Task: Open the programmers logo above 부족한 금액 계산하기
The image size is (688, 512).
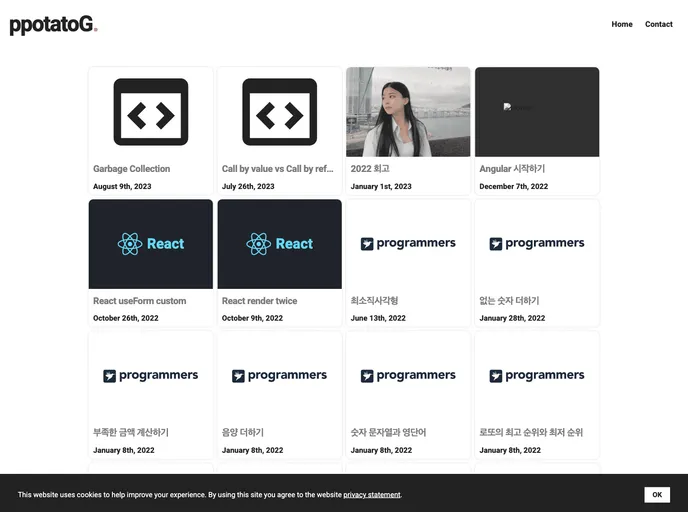Action: [151, 376]
